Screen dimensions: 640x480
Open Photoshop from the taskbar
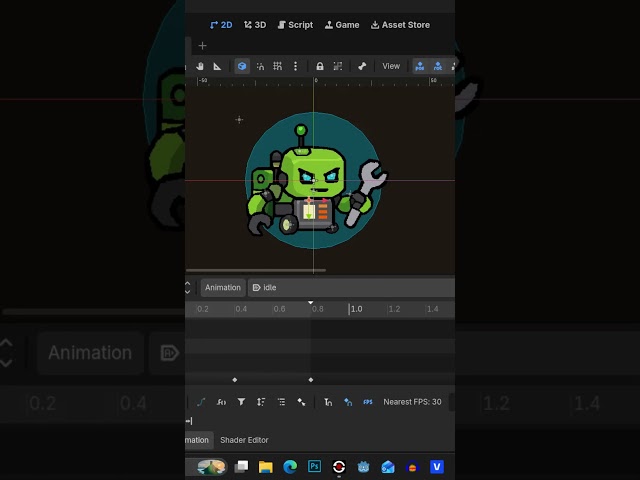click(314, 466)
